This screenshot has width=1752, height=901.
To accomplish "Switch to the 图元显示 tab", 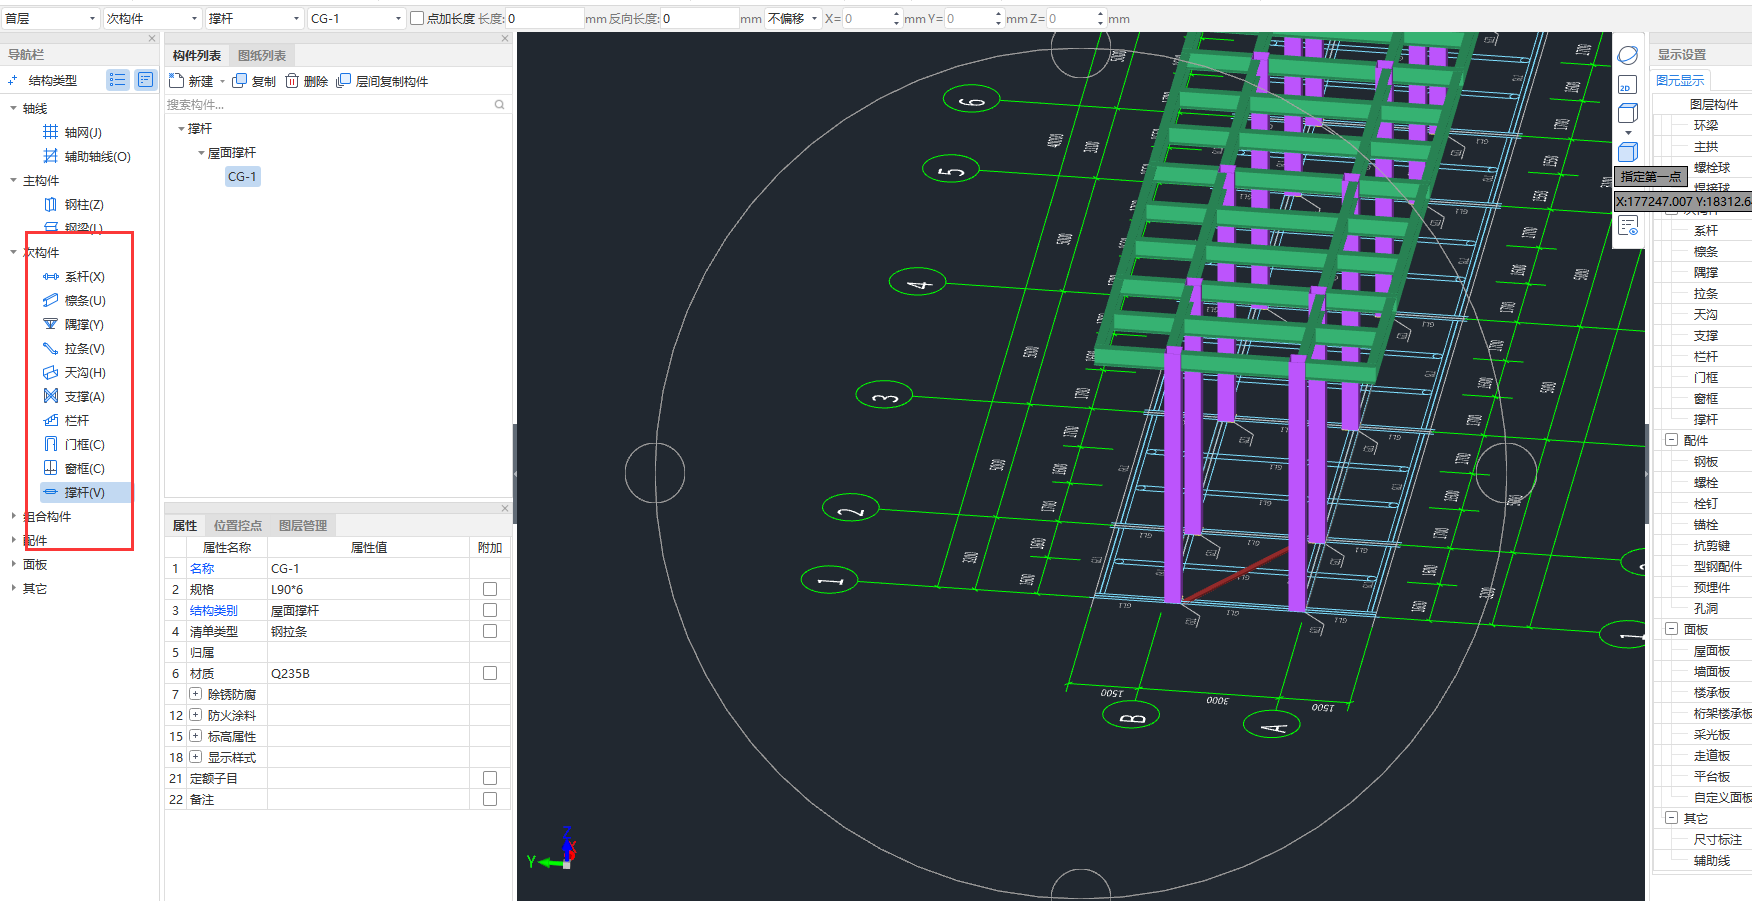I will (x=1680, y=81).
